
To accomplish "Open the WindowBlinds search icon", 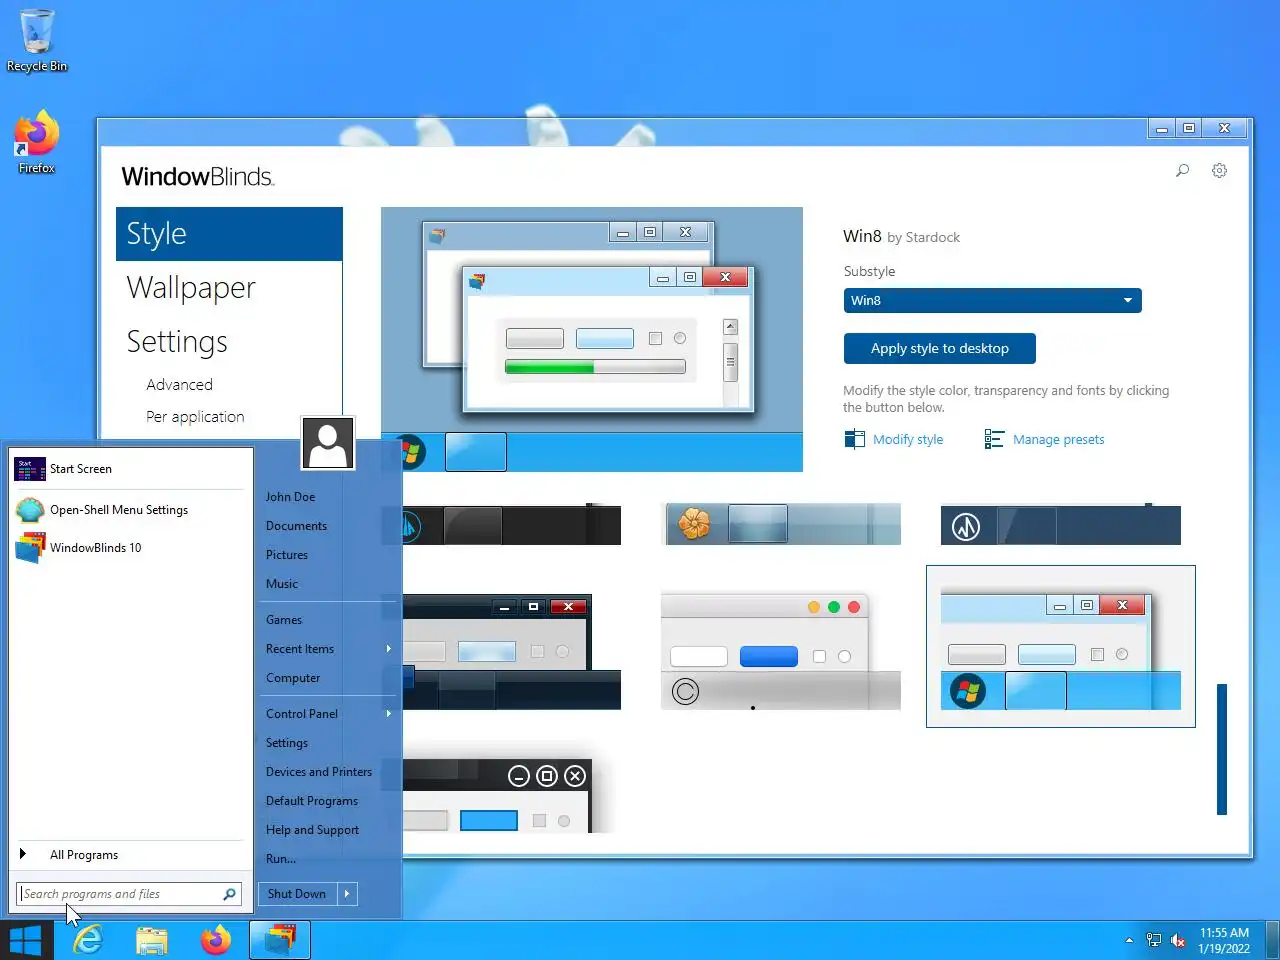I will coord(1182,171).
